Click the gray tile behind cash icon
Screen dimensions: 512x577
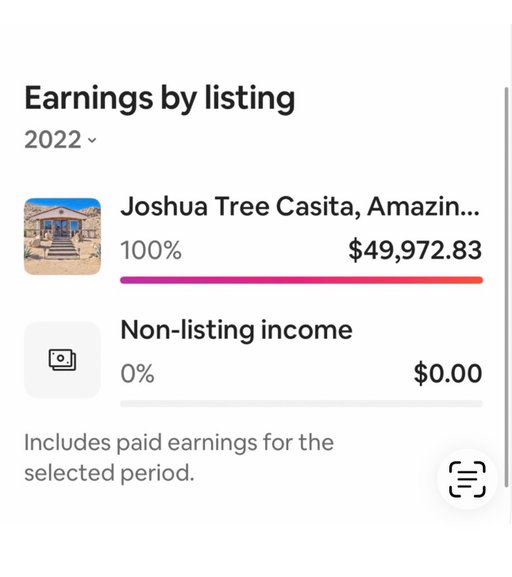click(62, 360)
